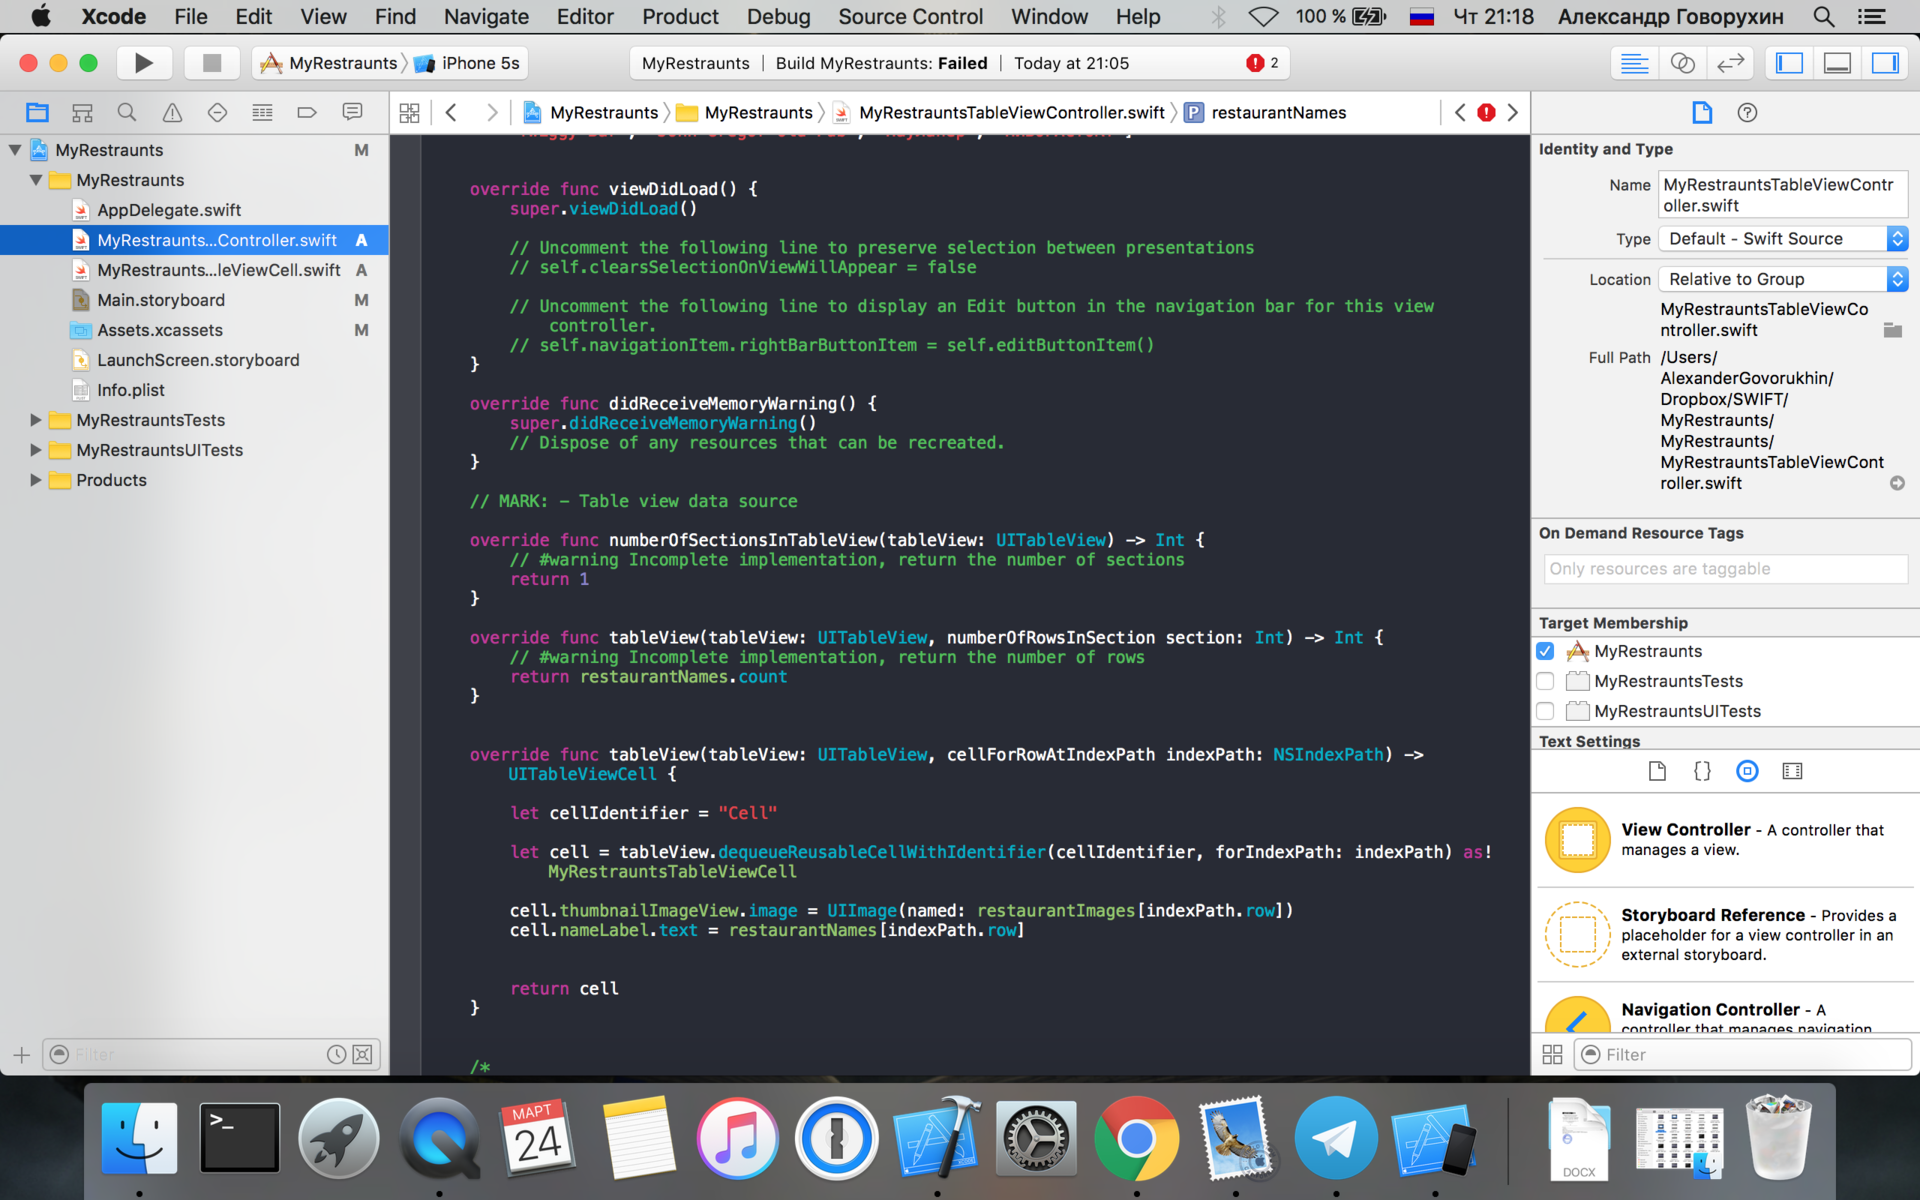Open the Product menu
This screenshot has width=1920, height=1200.
(x=680, y=17)
